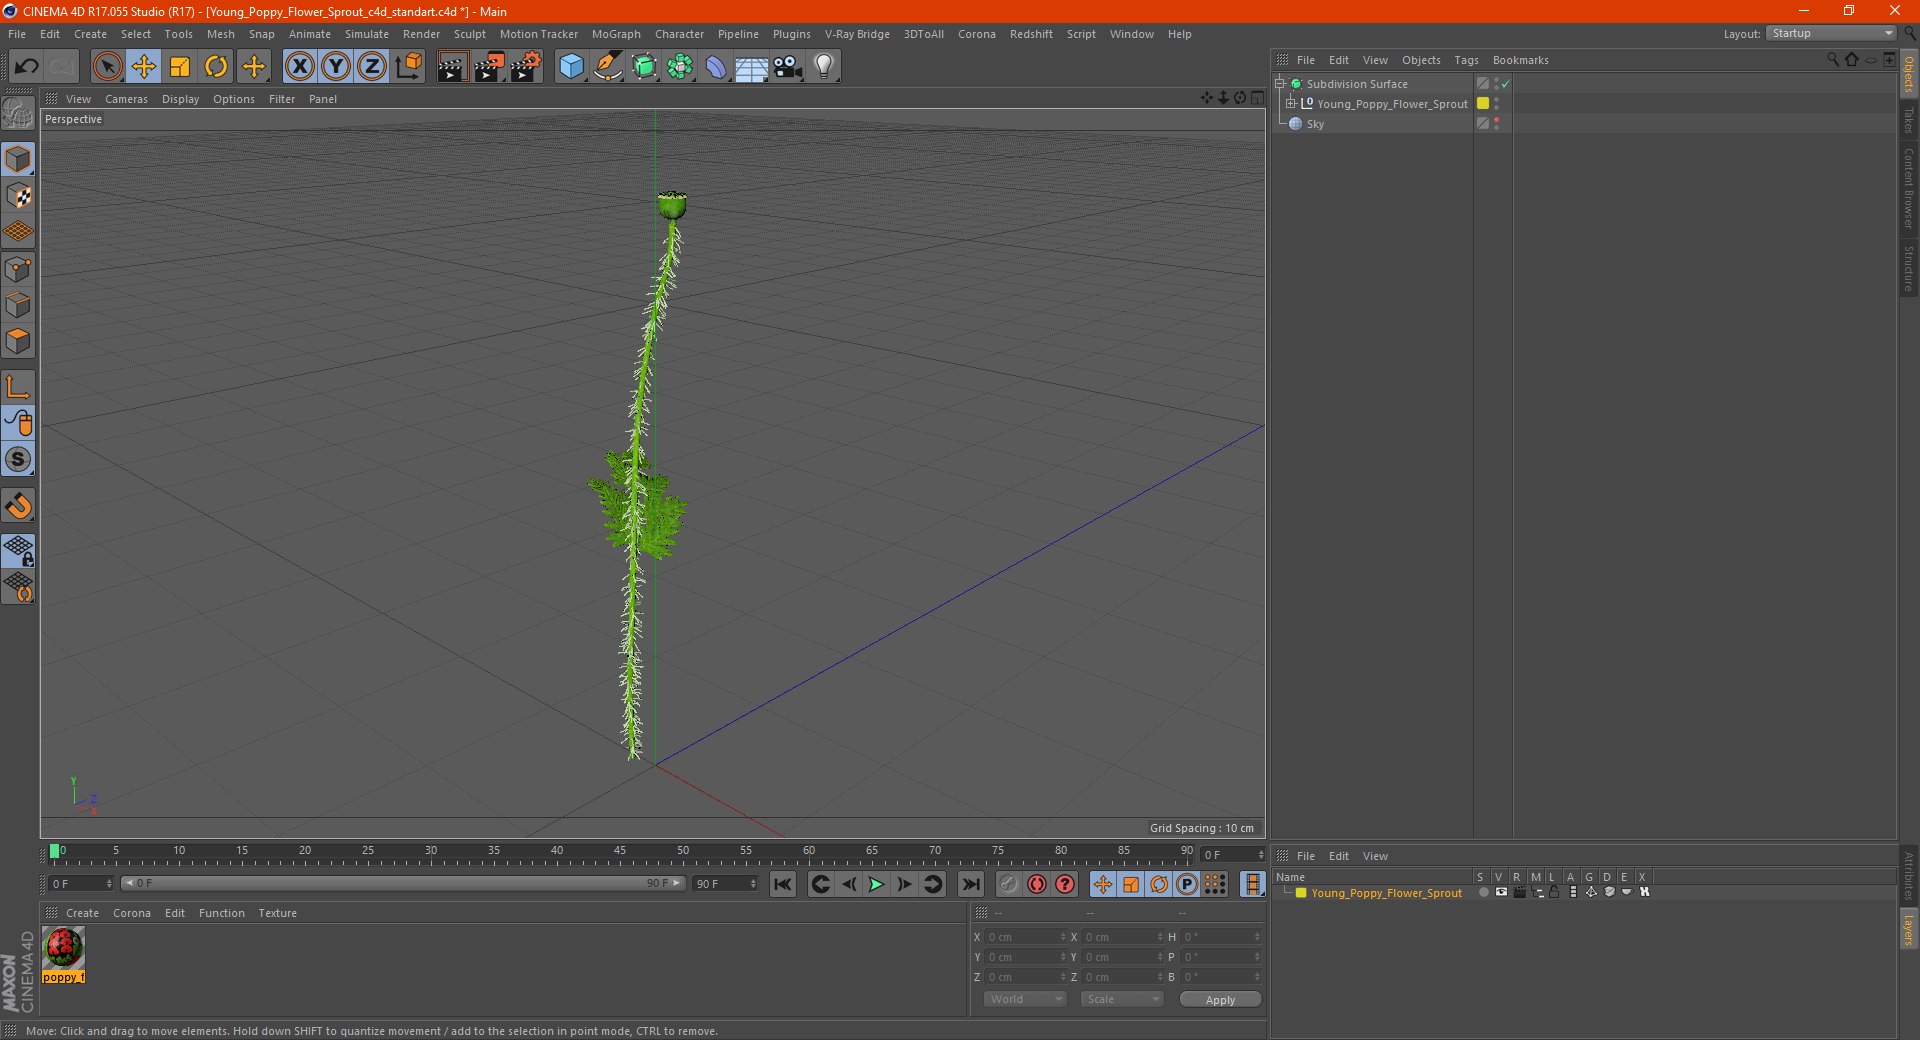Open the MoGraph menu
1920x1040 pixels.
pyautogui.click(x=616, y=34)
